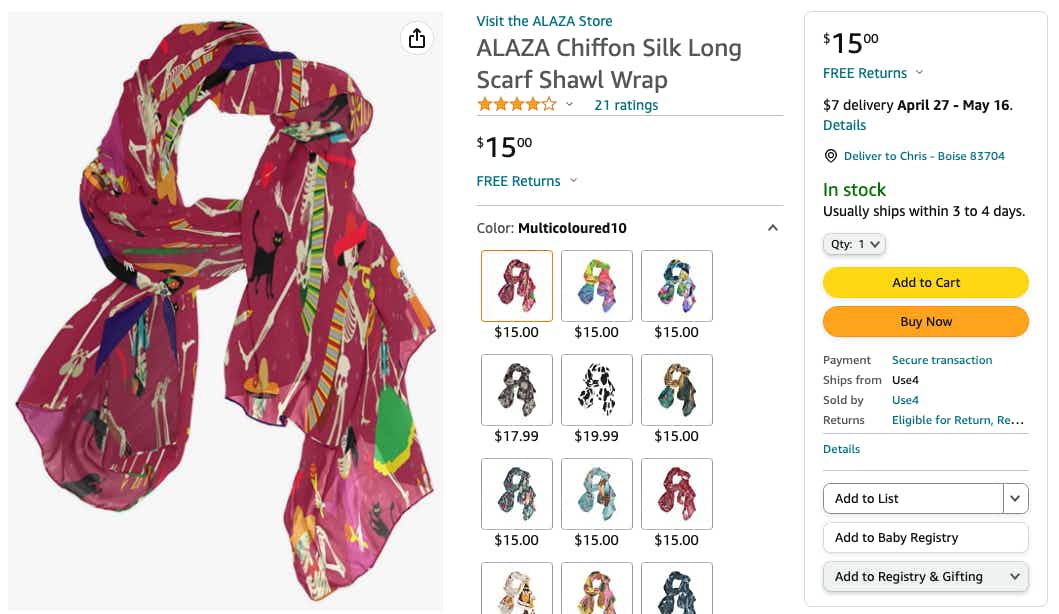Open Deliver to Chris - Boise link
Image resolution: width=1059 pixels, height=614 pixels.
point(924,156)
